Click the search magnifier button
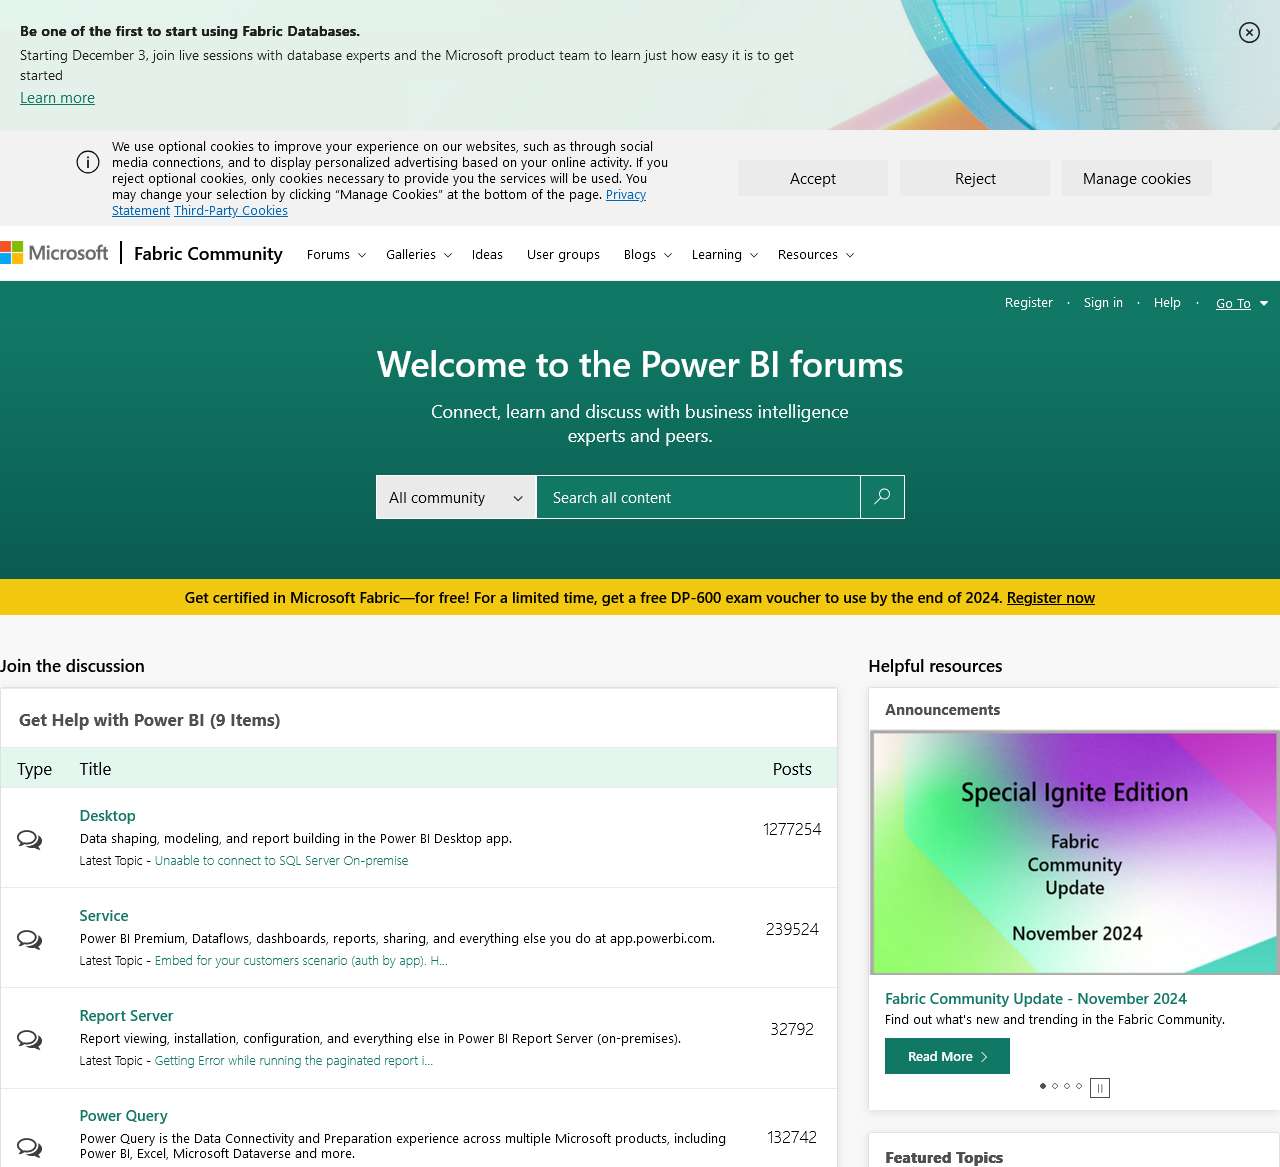Screen dimensions: 1280x1167 tap(882, 497)
